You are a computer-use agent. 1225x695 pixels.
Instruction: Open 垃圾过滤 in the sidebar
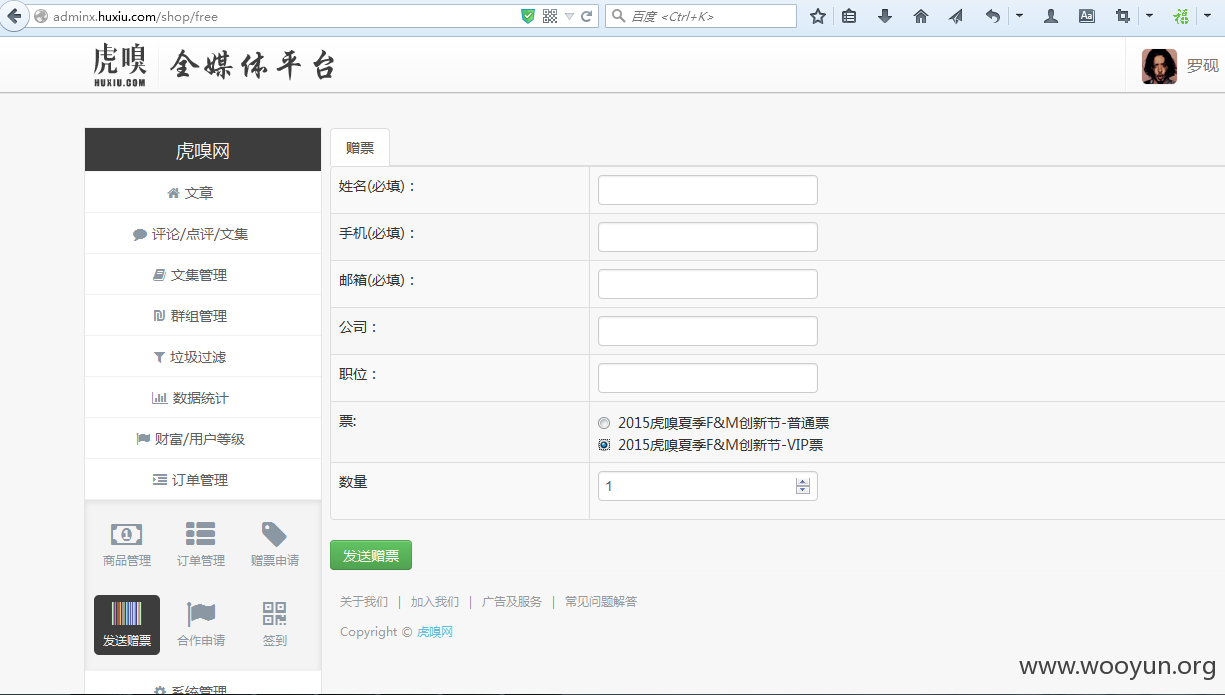click(x=203, y=357)
